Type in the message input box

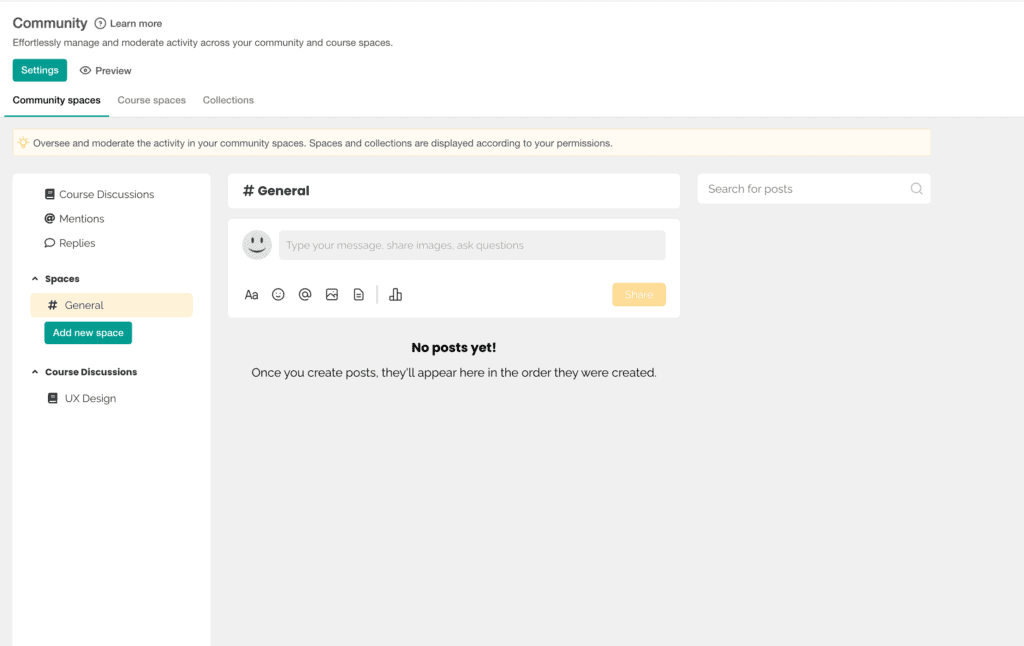pos(472,245)
